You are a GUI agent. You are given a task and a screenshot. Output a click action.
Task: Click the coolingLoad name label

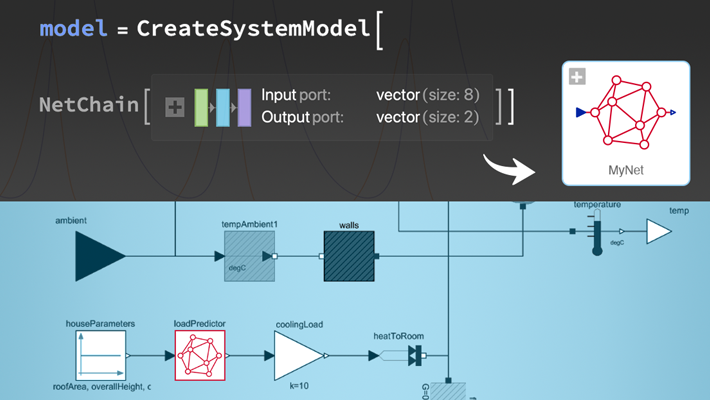[299, 324]
